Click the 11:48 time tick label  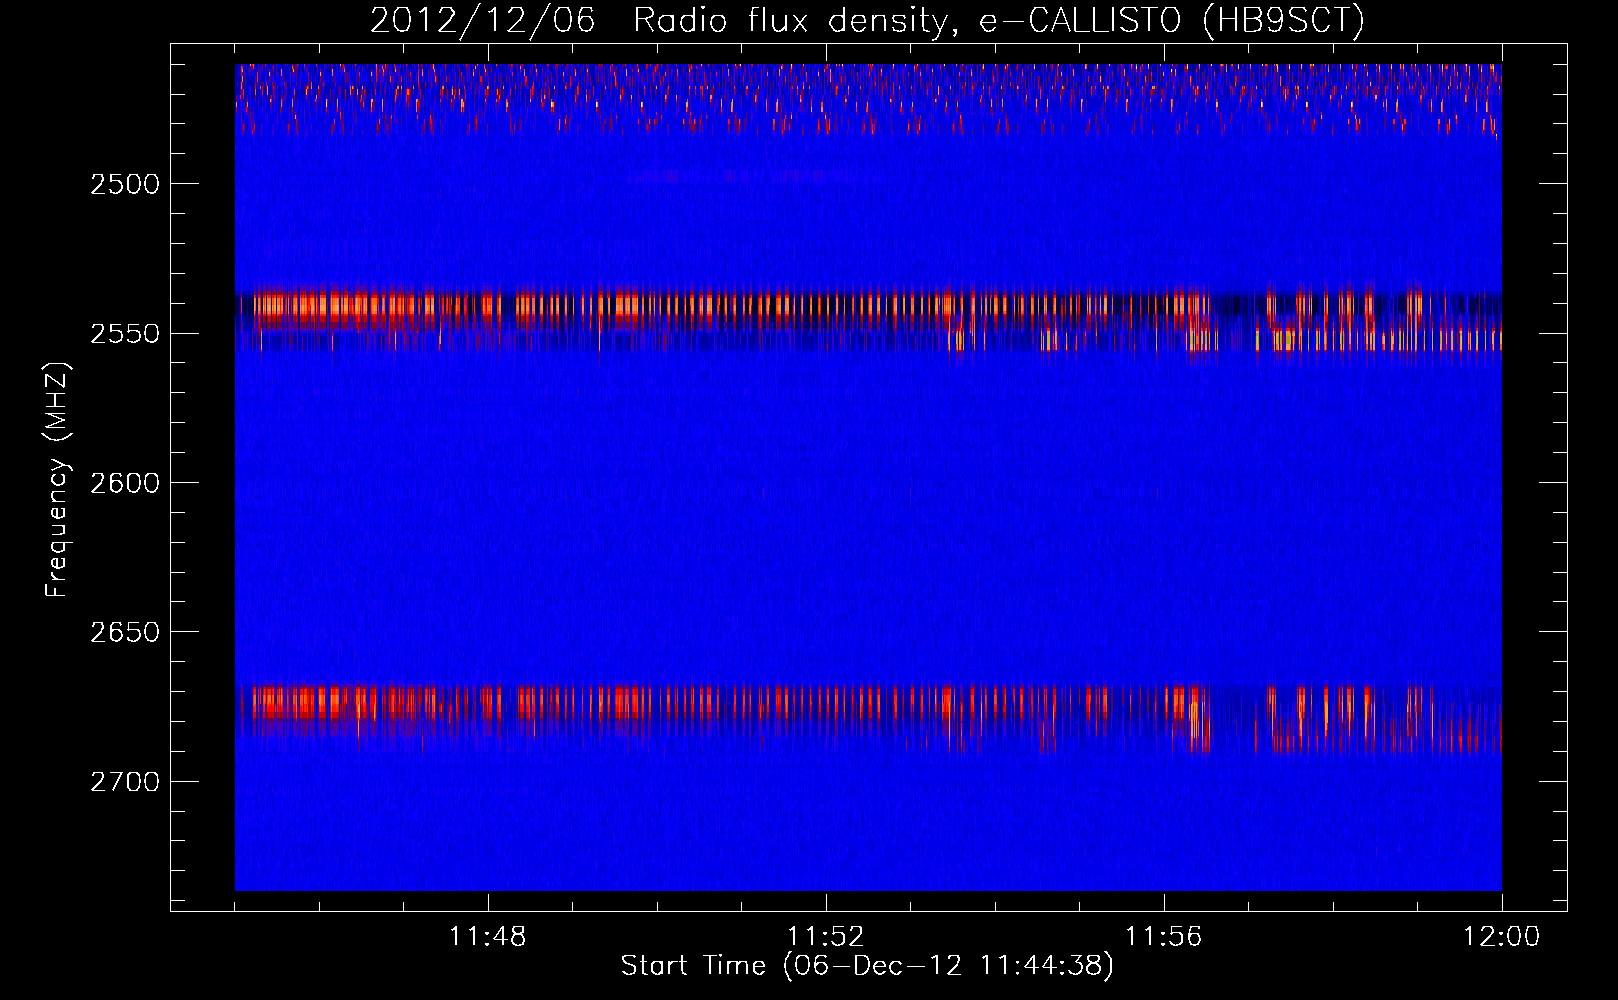[488, 937]
